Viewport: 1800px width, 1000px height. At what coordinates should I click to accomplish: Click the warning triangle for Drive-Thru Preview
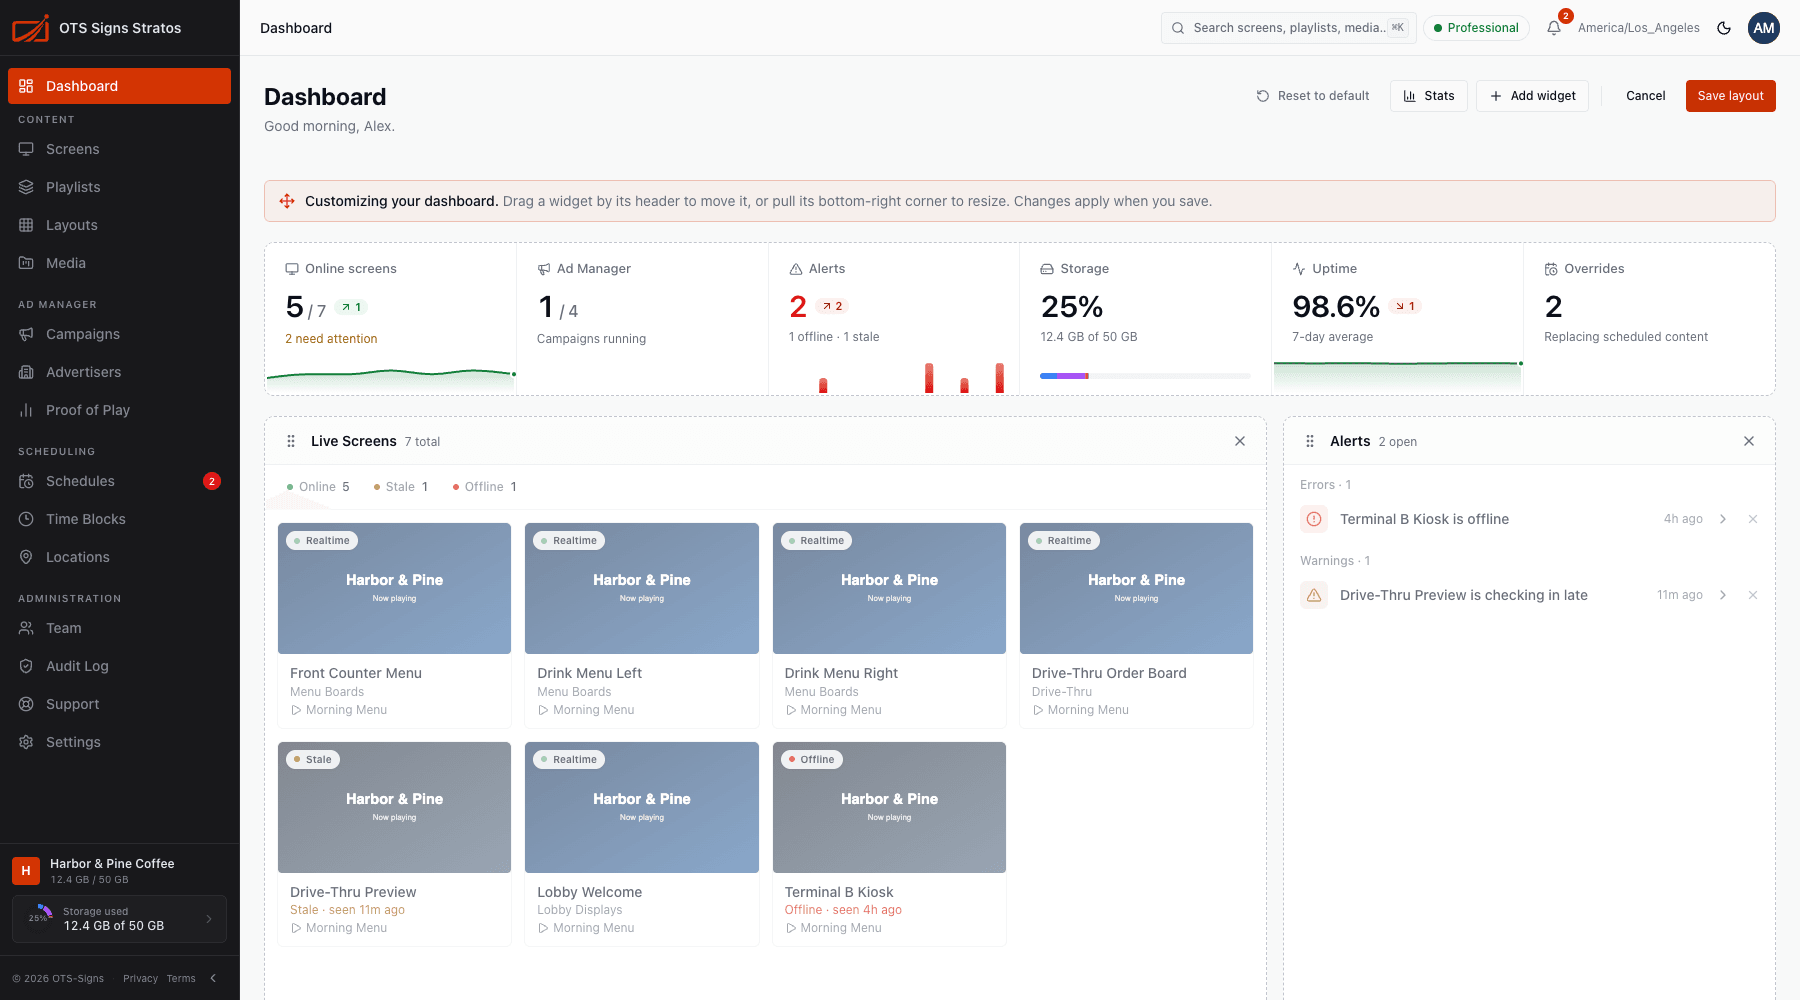pyautogui.click(x=1314, y=595)
